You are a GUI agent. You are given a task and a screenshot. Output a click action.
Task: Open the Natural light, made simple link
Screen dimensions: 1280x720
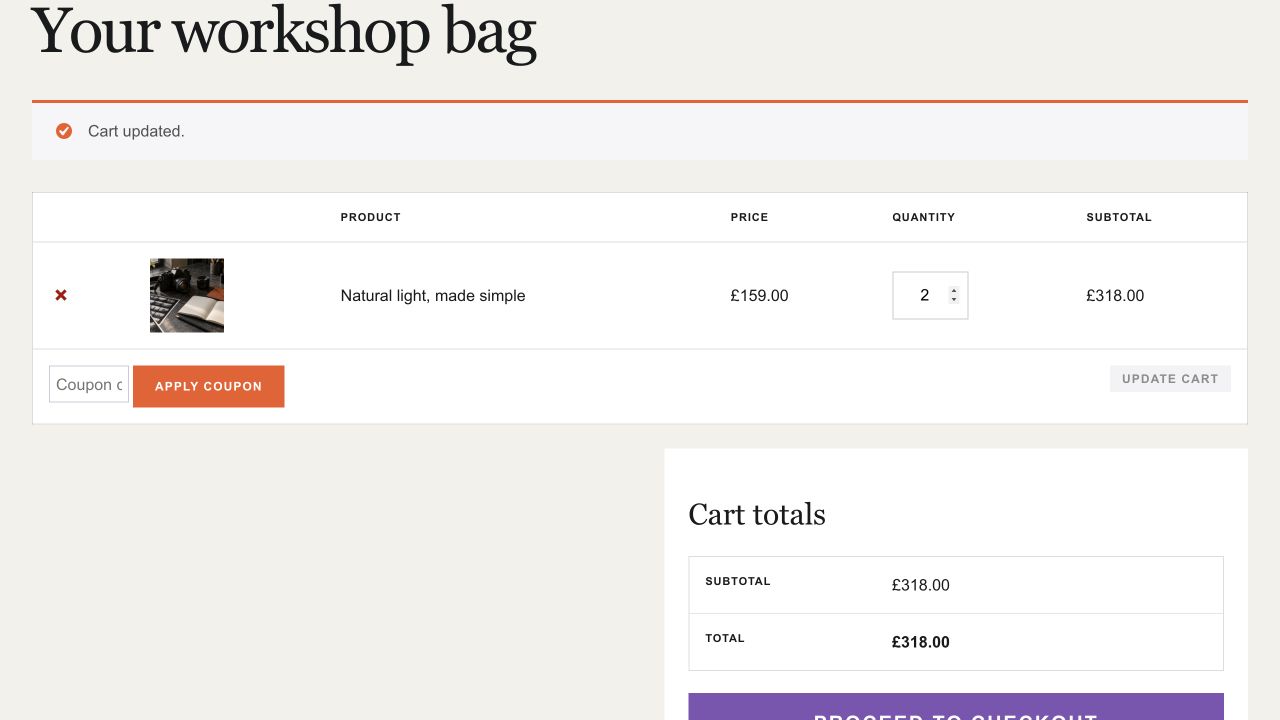point(433,295)
